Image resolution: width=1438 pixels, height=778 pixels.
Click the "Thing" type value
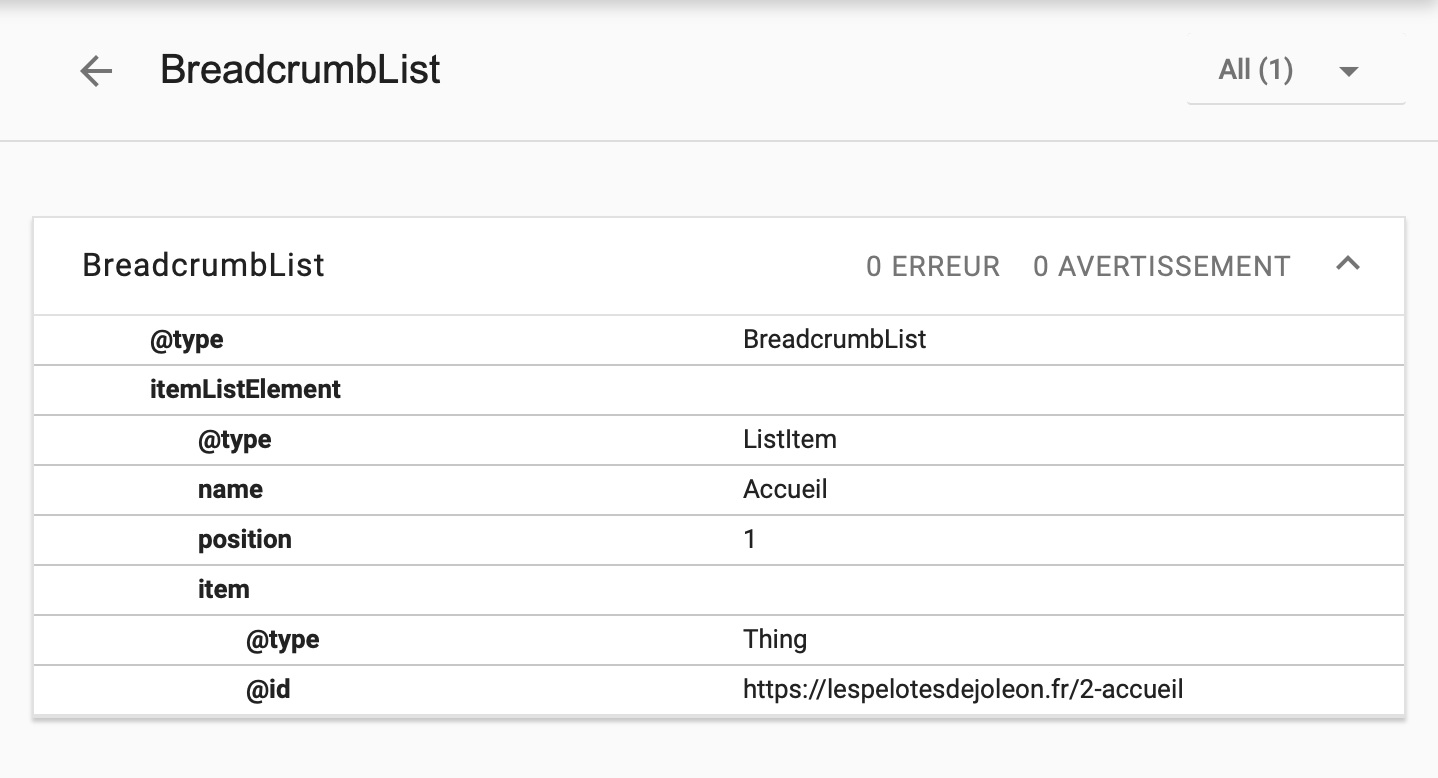pos(775,639)
